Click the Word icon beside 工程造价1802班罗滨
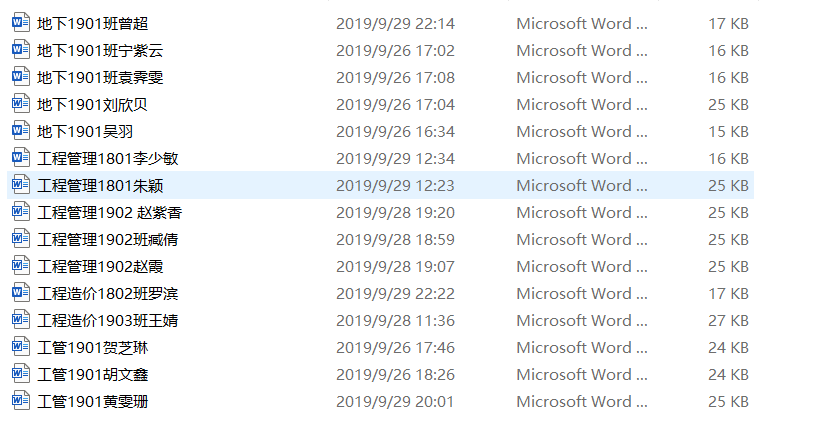This screenshot has width=824, height=423. point(21,293)
